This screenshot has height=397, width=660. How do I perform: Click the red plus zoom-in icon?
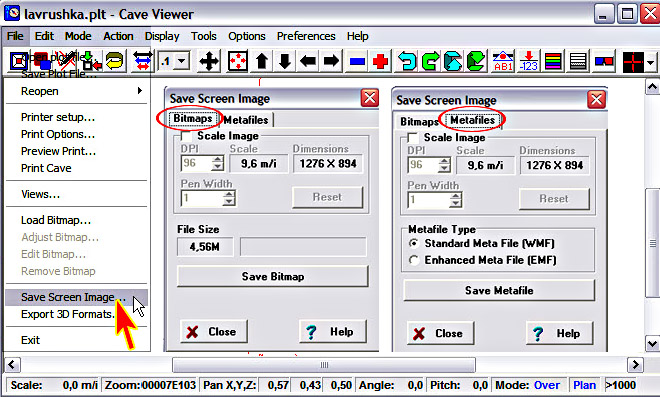point(381,61)
